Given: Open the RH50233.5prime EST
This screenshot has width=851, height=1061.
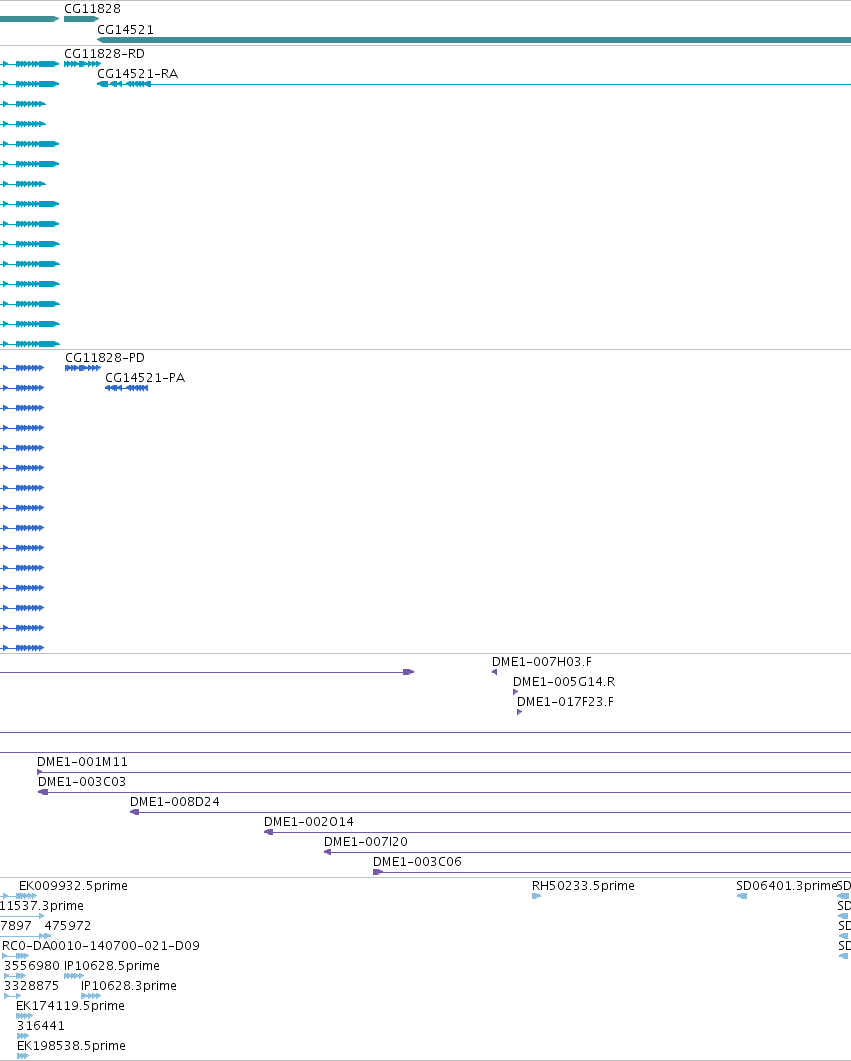Looking at the screenshot, I should pos(536,896).
